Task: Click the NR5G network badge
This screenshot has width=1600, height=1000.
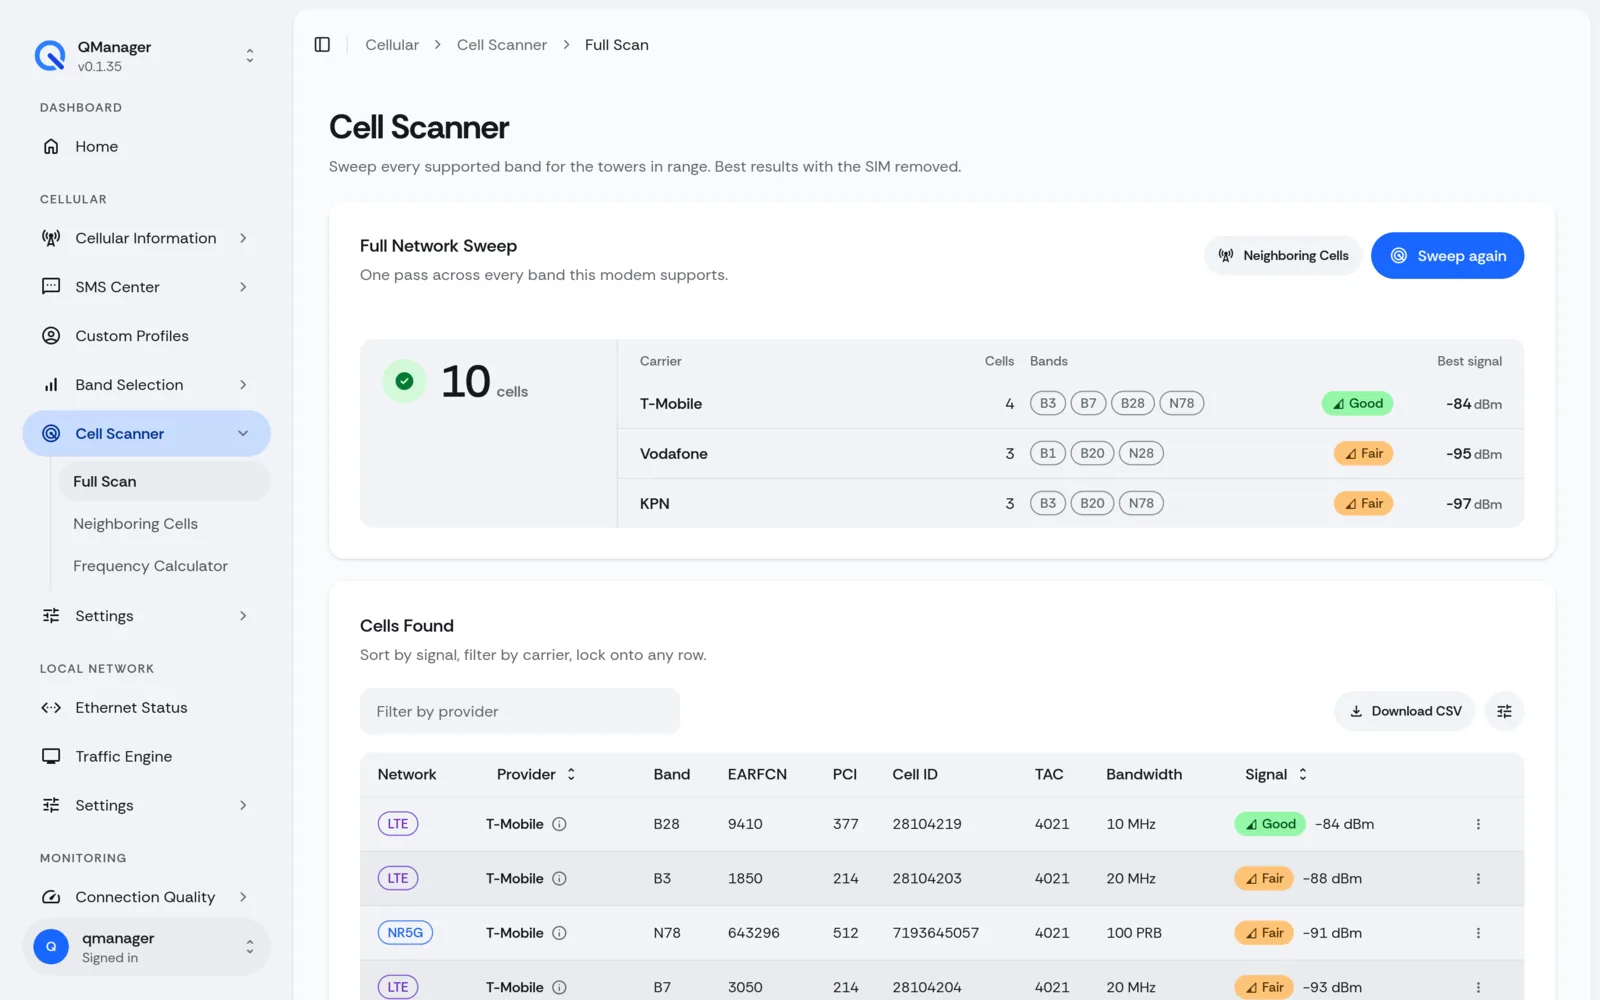Action: 405,933
